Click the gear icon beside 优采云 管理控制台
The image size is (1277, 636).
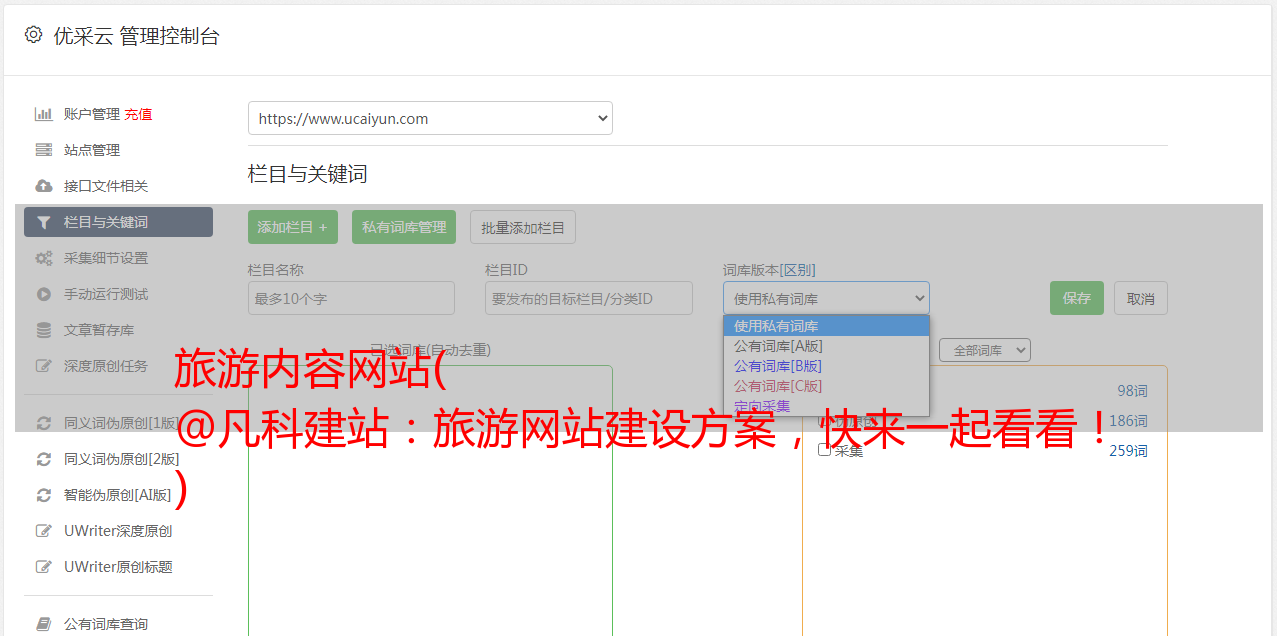33,35
